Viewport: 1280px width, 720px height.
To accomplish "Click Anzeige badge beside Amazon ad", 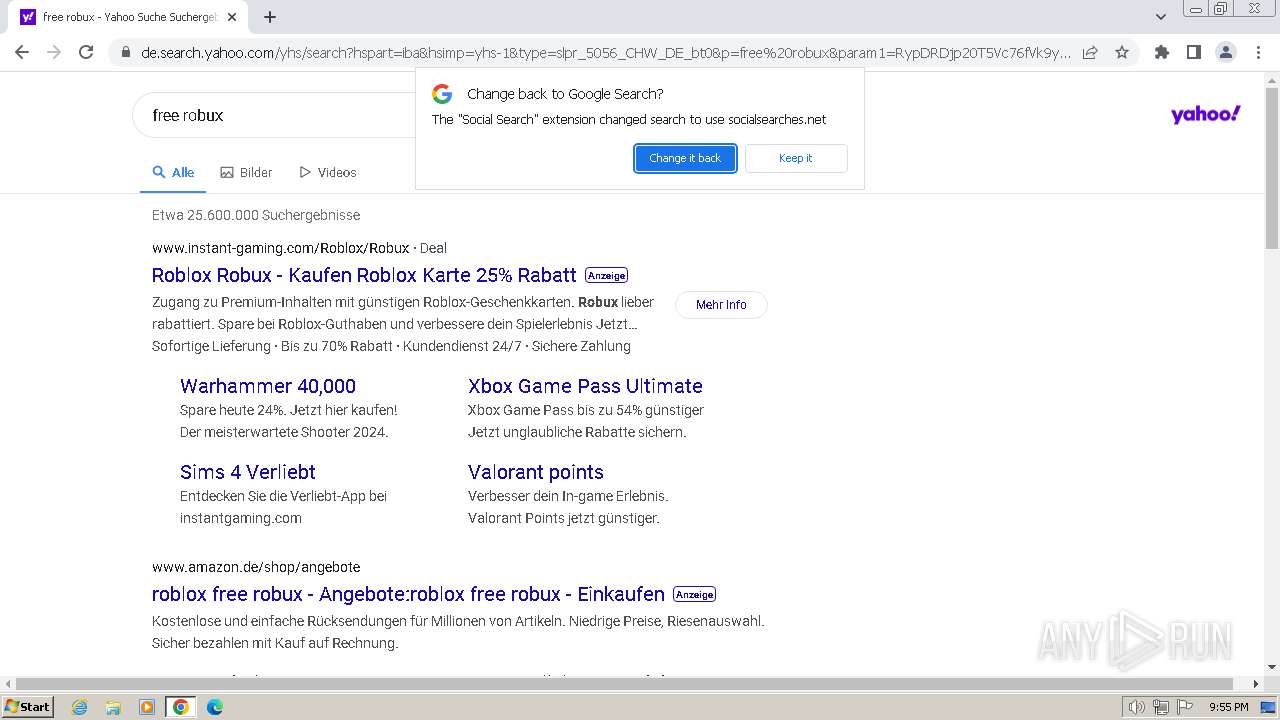I will (x=694, y=594).
